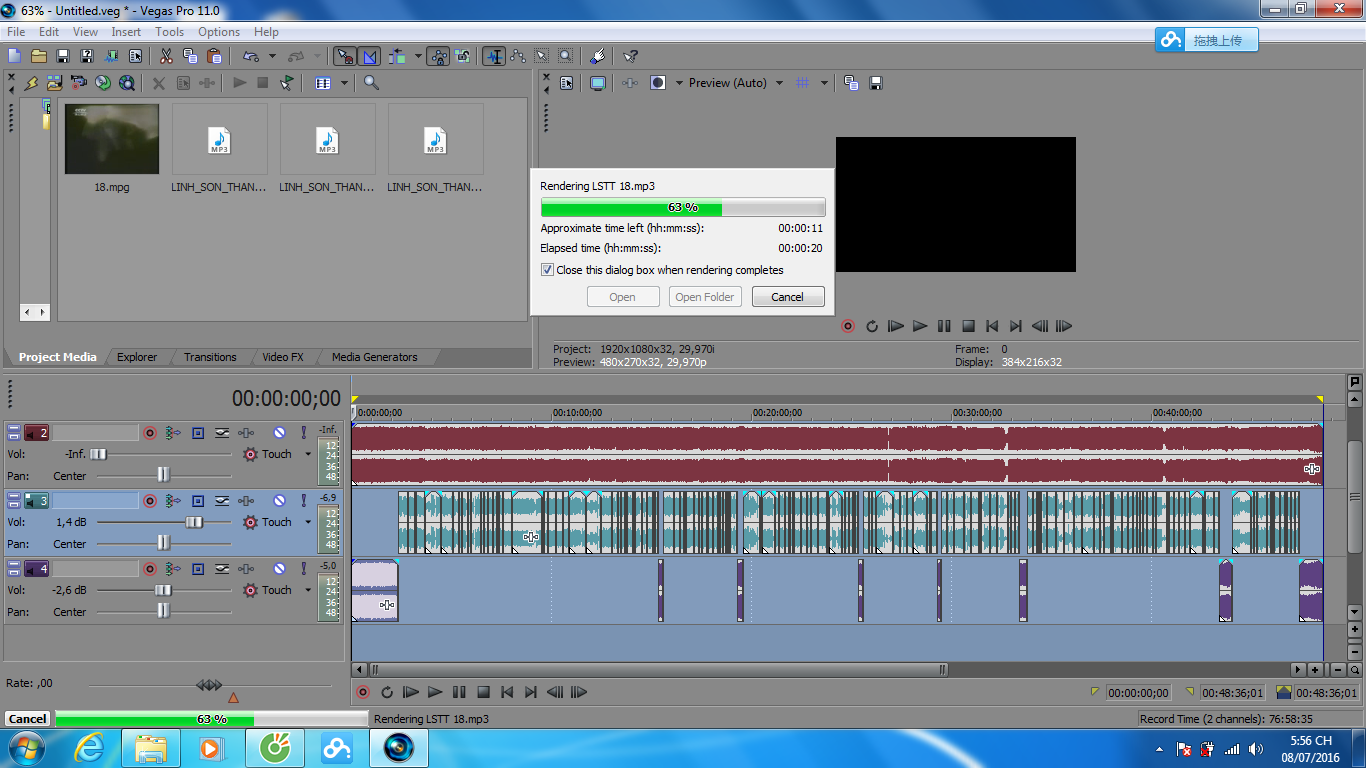The width and height of the screenshot is (1366, 768).
Task: Open the Undo history dropdown arrow
Action: click(272, 56)
